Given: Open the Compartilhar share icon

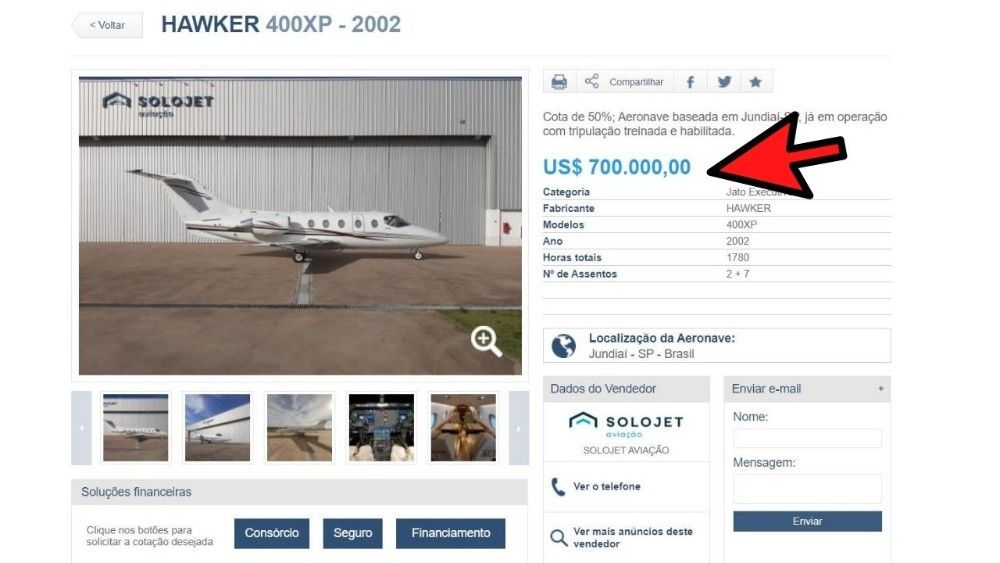Looking at the screenshot, I should click(592, 81).
